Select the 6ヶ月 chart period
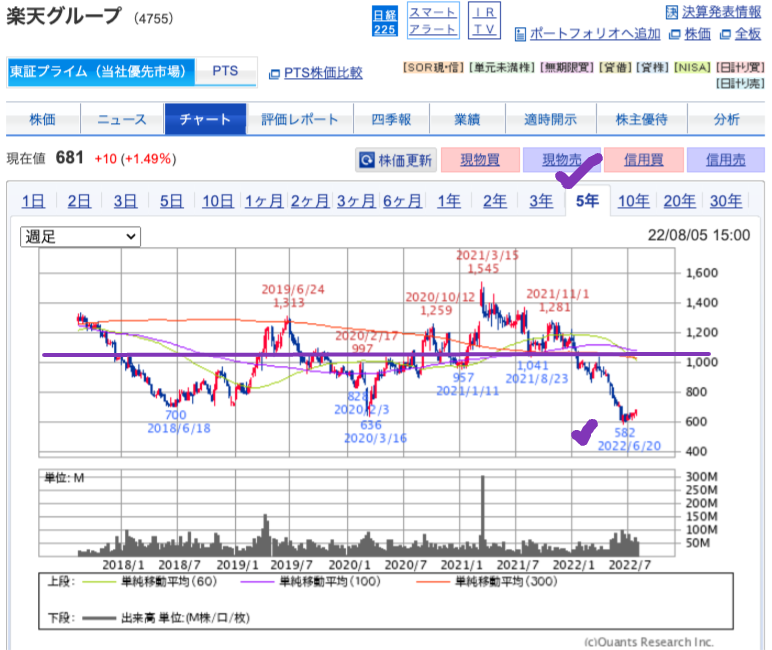Viewport: 772px width, 650px height. [402, 201]
